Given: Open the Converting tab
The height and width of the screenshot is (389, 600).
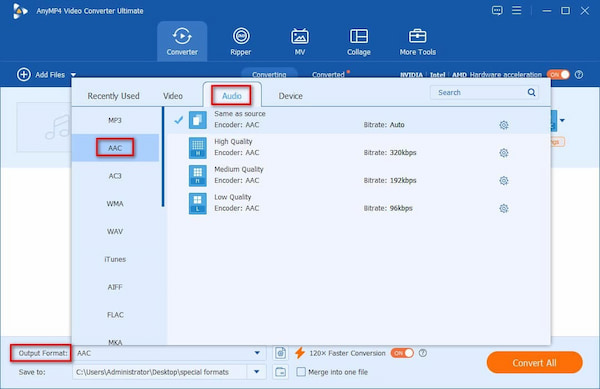Looking at the screenshot, I should pyautogui.click(x=269, y=74).
